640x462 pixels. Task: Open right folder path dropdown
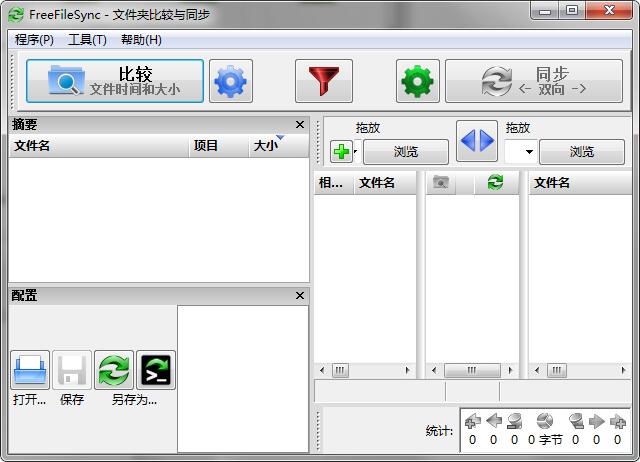click(529, 152)
